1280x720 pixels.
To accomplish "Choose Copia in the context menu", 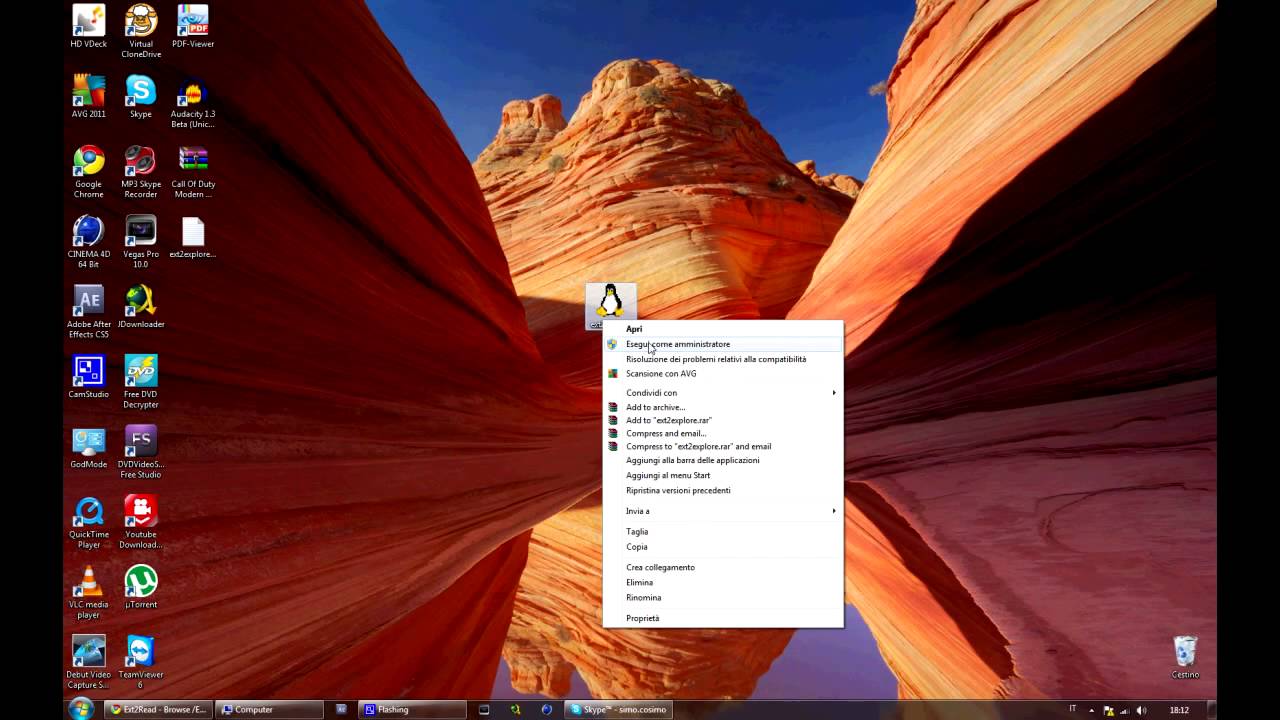I will [723, 547].
